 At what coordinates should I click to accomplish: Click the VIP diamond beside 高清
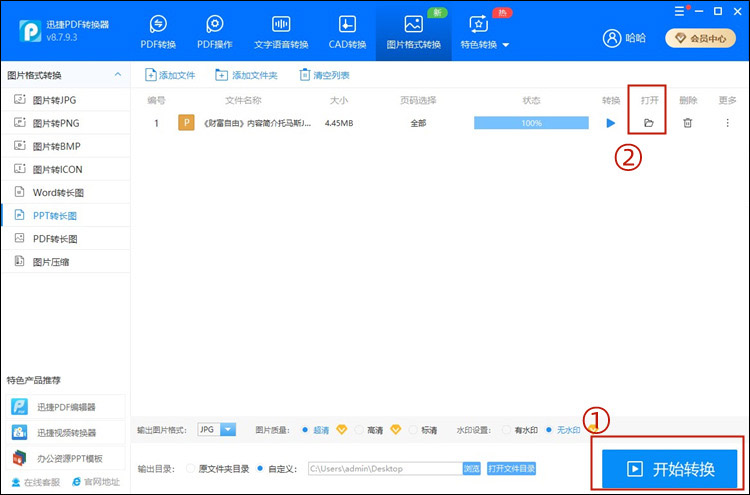pyautogui.click(x=395, y=429)
